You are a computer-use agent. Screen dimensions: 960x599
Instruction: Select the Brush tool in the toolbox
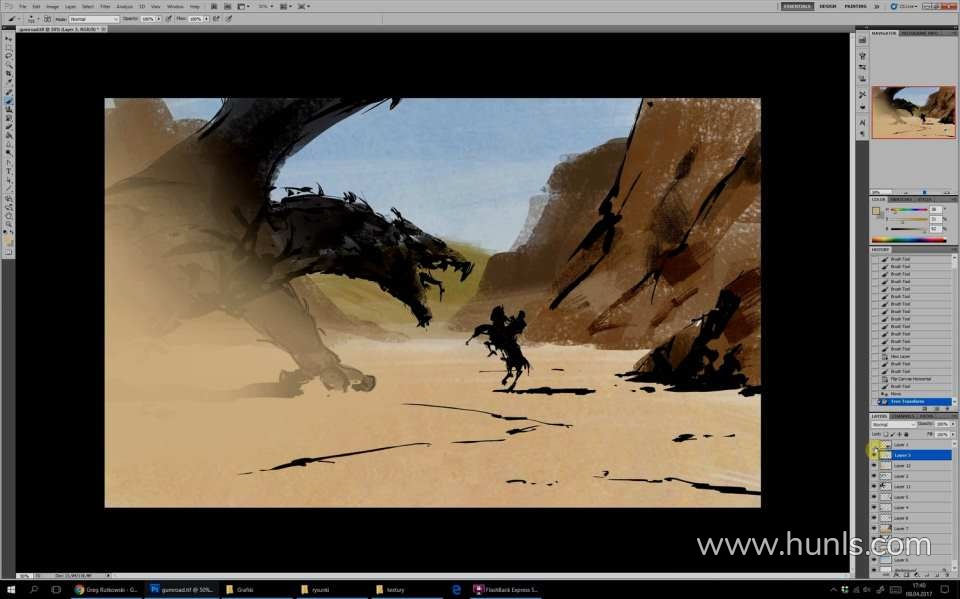point(9,100)
